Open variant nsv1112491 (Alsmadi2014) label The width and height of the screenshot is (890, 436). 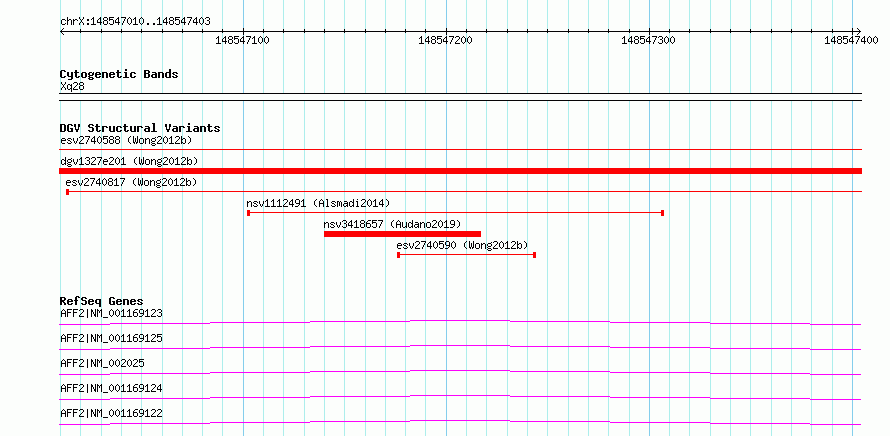coord(318,203)
